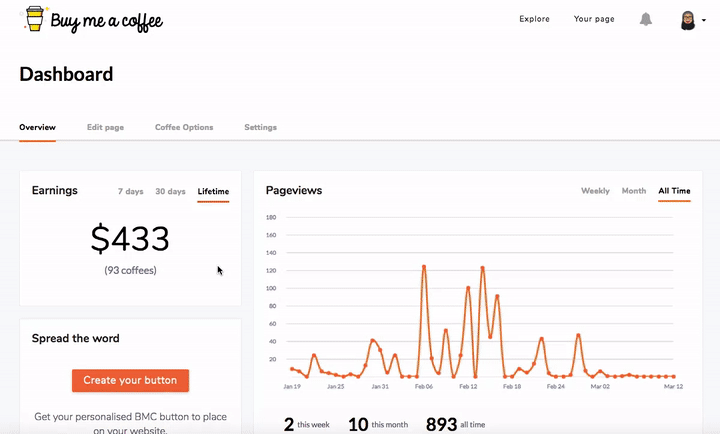
Task: Select All Time pageviews range
Action: click(x=674, y=191)
